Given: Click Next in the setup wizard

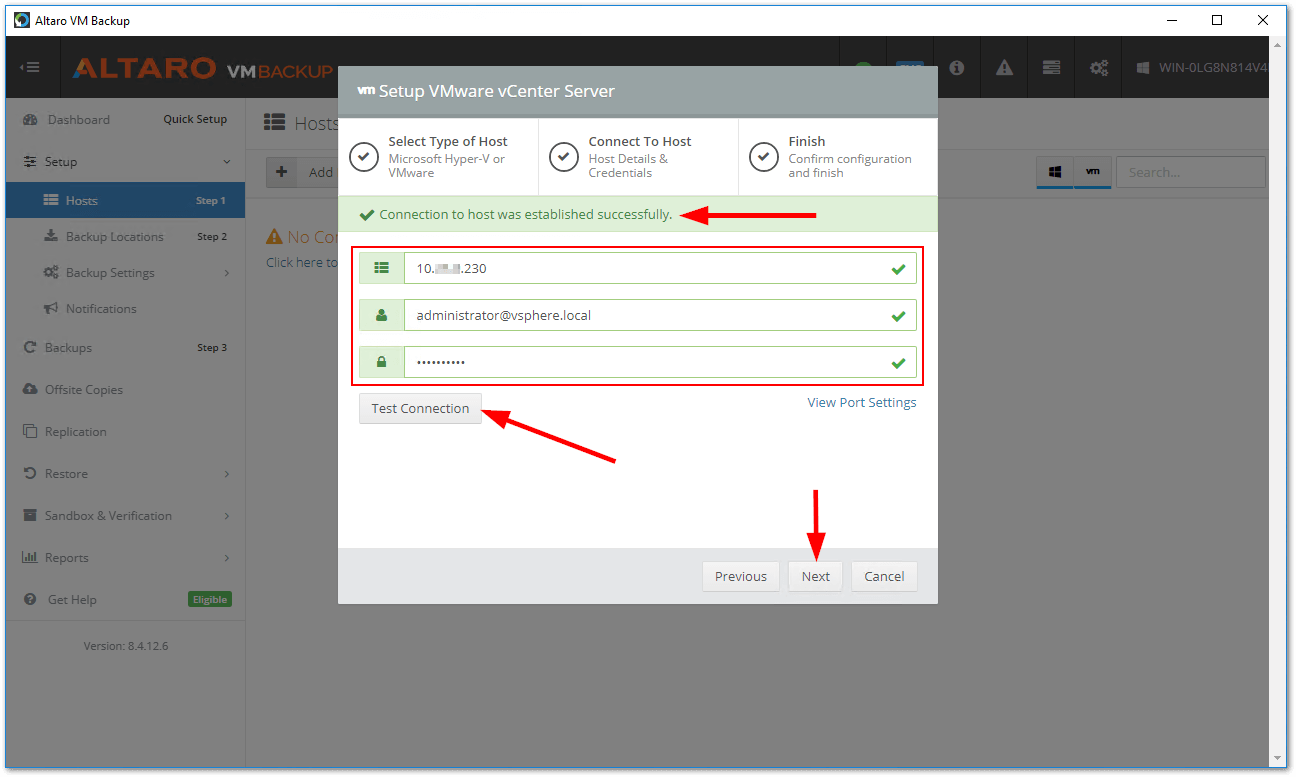Looking at the screenshot, I should pos(816,576).
